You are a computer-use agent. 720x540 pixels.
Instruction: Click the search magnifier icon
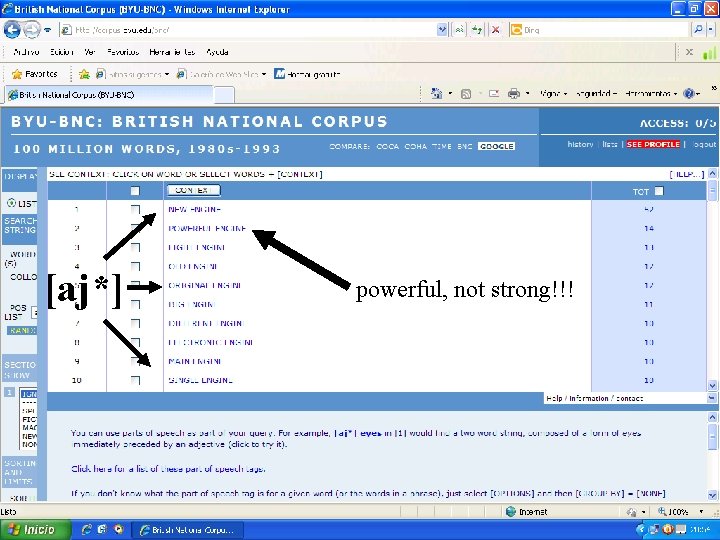click(698, 30)
